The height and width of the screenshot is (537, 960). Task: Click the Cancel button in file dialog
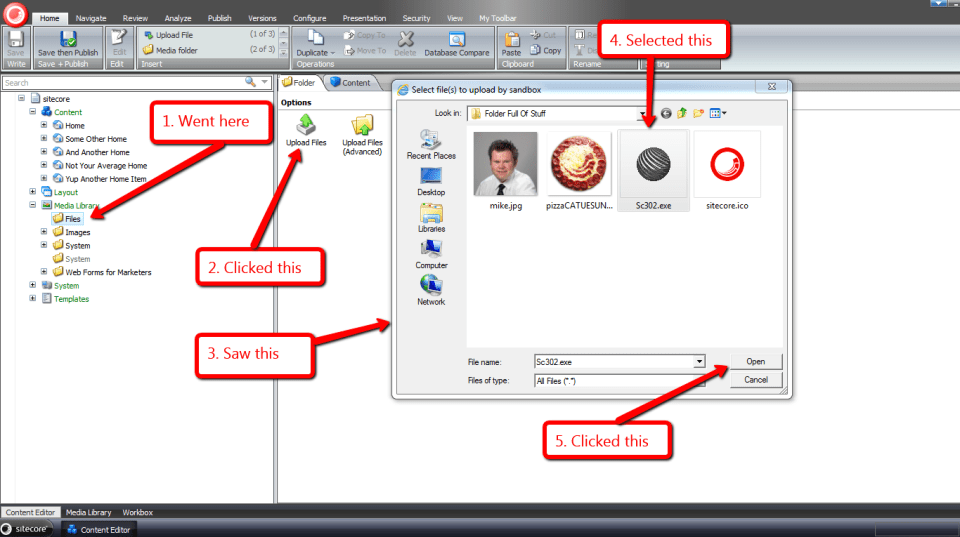click(755, 380)
